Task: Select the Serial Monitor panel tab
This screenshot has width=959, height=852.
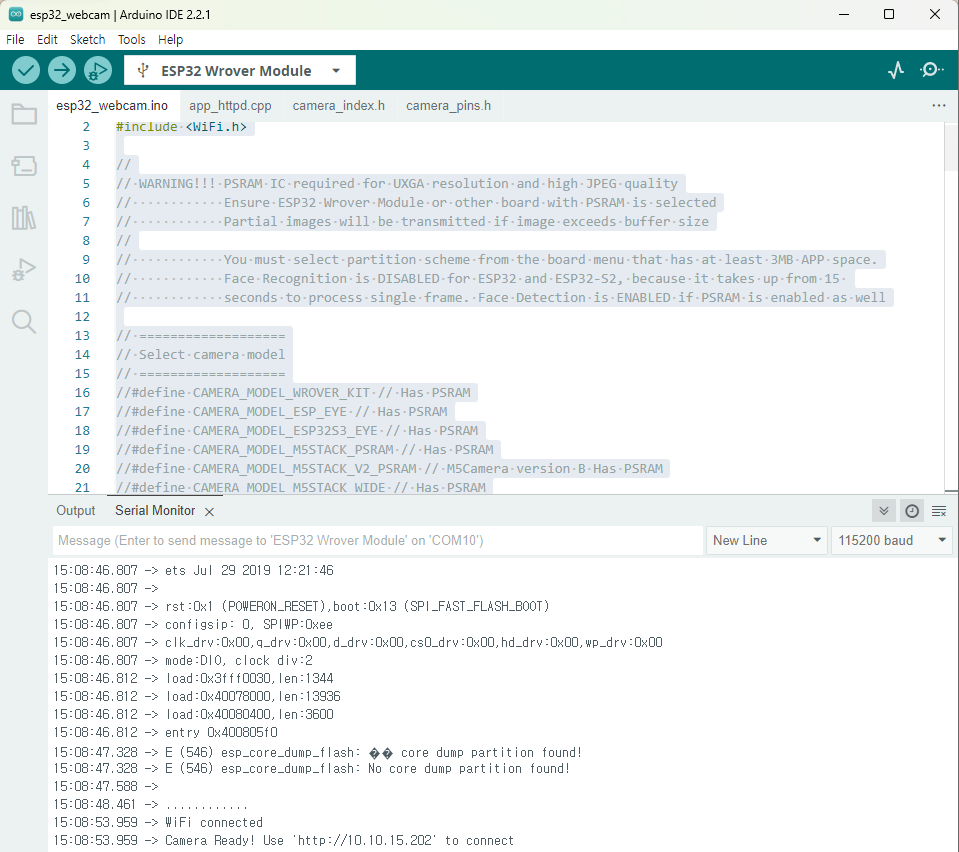Action: (x=155, y=511)
